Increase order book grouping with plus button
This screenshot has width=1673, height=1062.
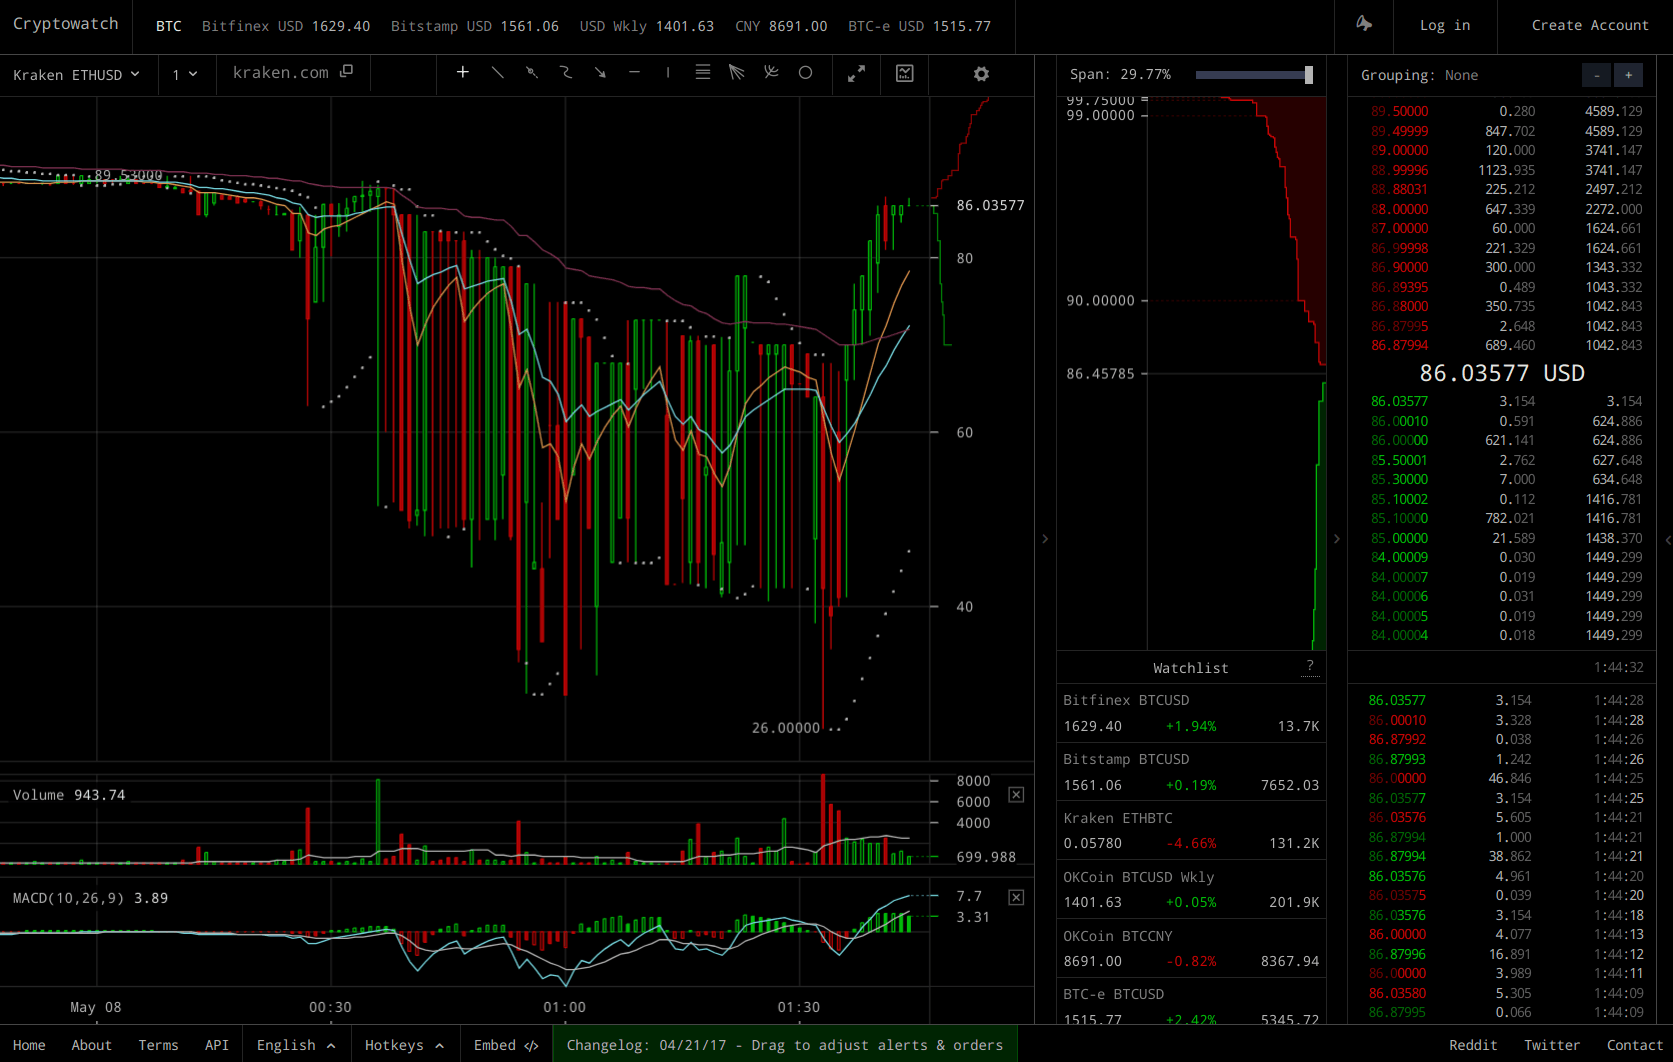(1628, 75)
